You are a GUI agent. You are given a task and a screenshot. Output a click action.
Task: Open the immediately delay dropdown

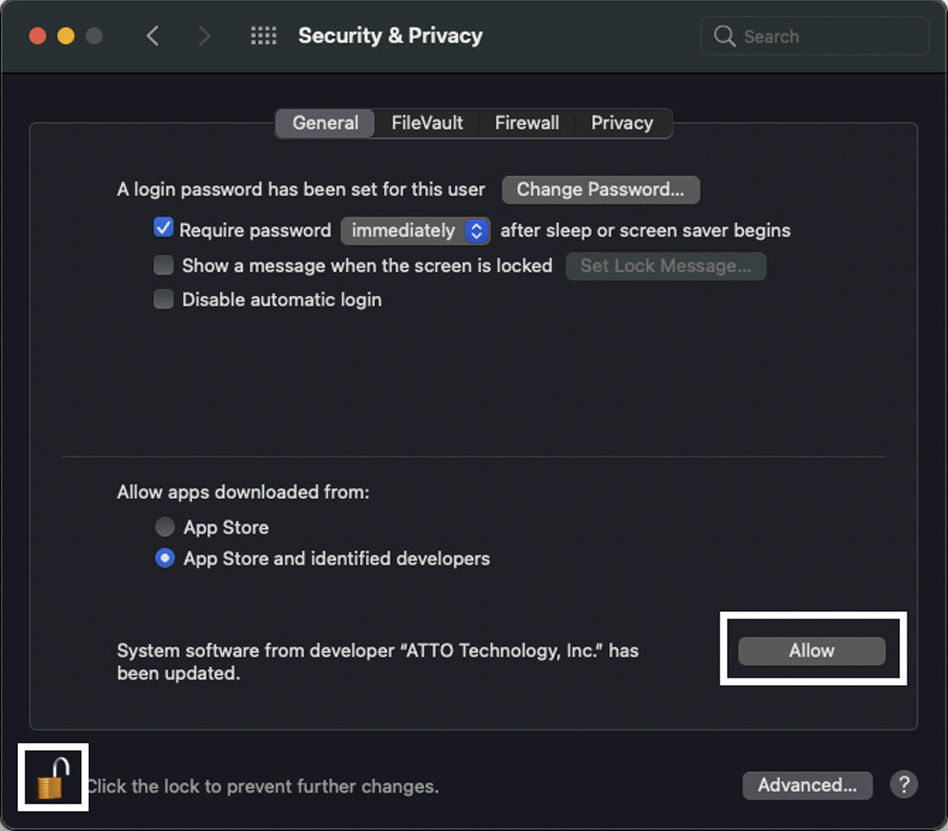coord(415,230)
